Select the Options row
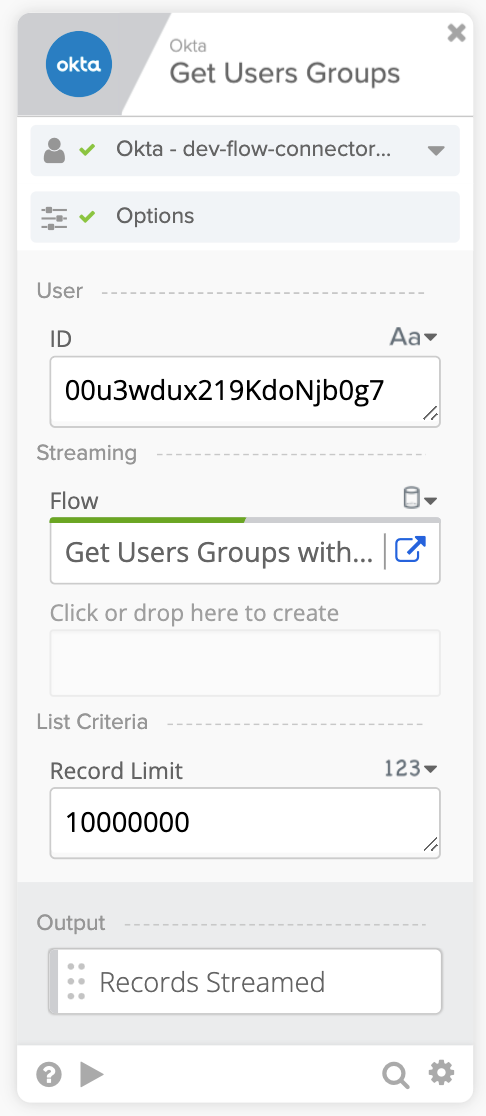 pos(245,216)
